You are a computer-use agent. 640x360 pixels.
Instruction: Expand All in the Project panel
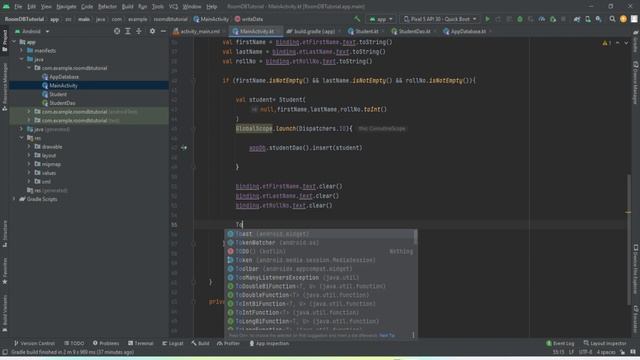point(128,31)
